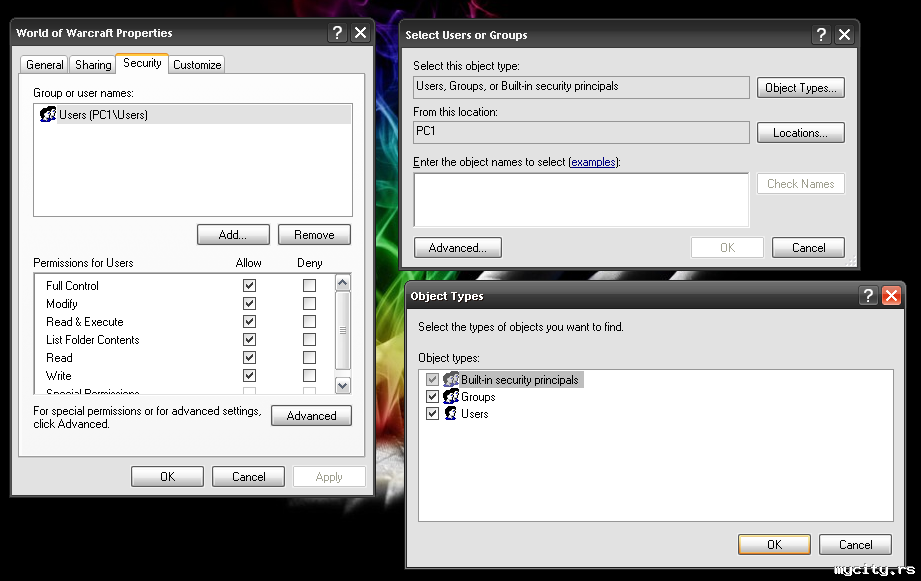Select the Security tab
The height and width of the screenshot is (581, 921).
[142, 63]
